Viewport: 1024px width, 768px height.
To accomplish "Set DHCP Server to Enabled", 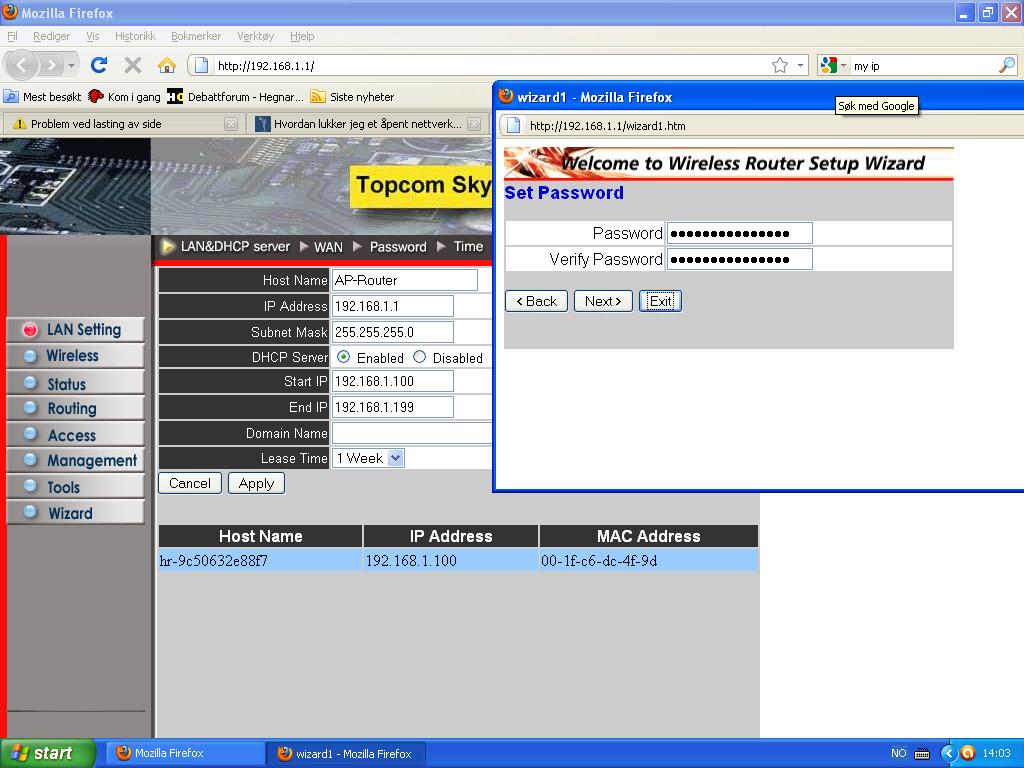I will click(344, 357).
